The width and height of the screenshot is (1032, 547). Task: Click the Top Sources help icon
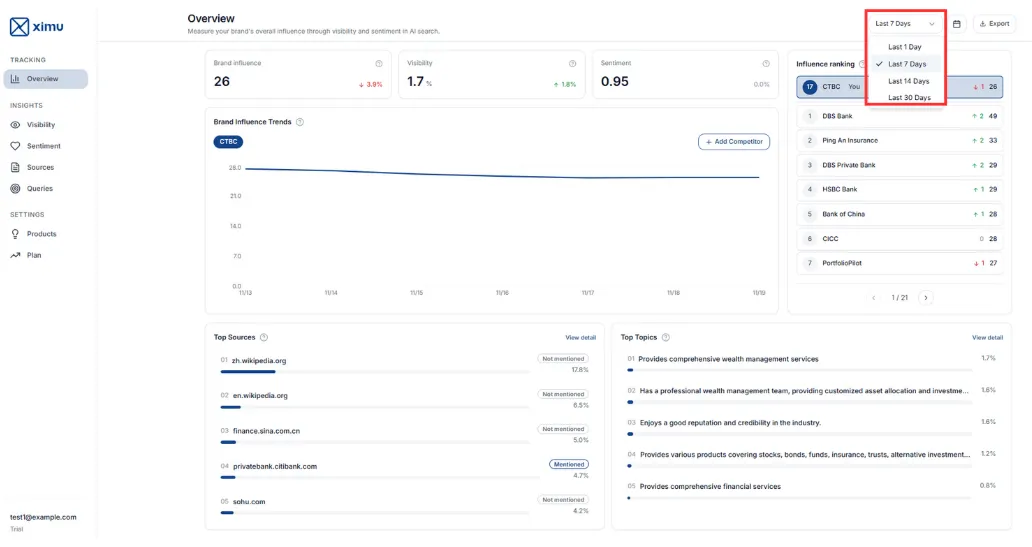(x=264, y=337)
